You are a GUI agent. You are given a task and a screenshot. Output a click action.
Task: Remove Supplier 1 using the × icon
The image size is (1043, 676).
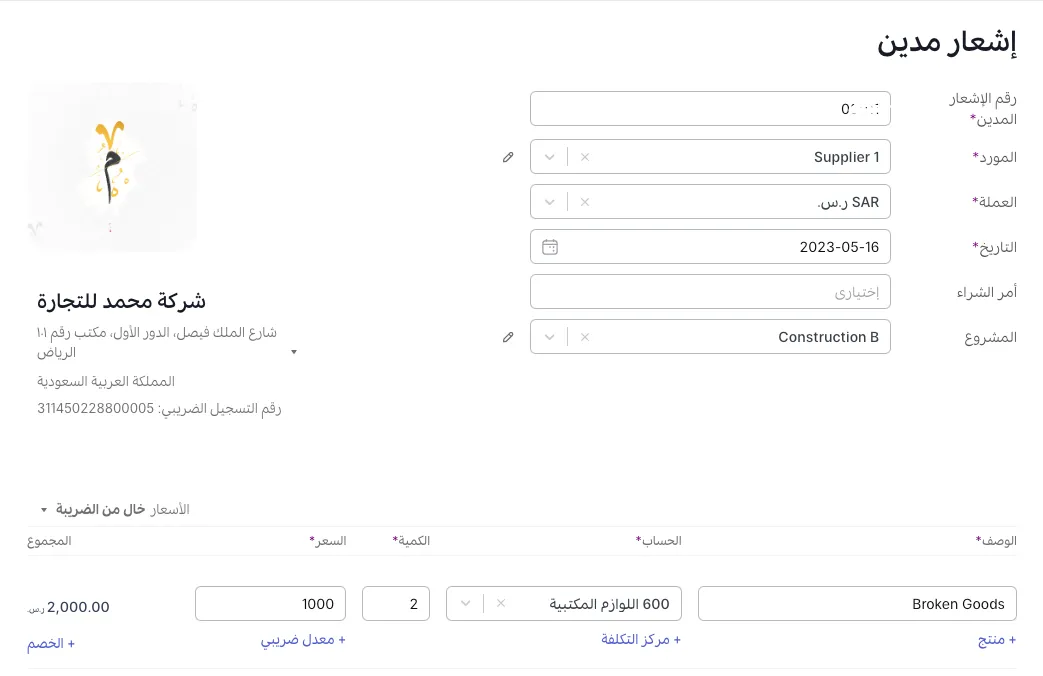click(584, 157)
